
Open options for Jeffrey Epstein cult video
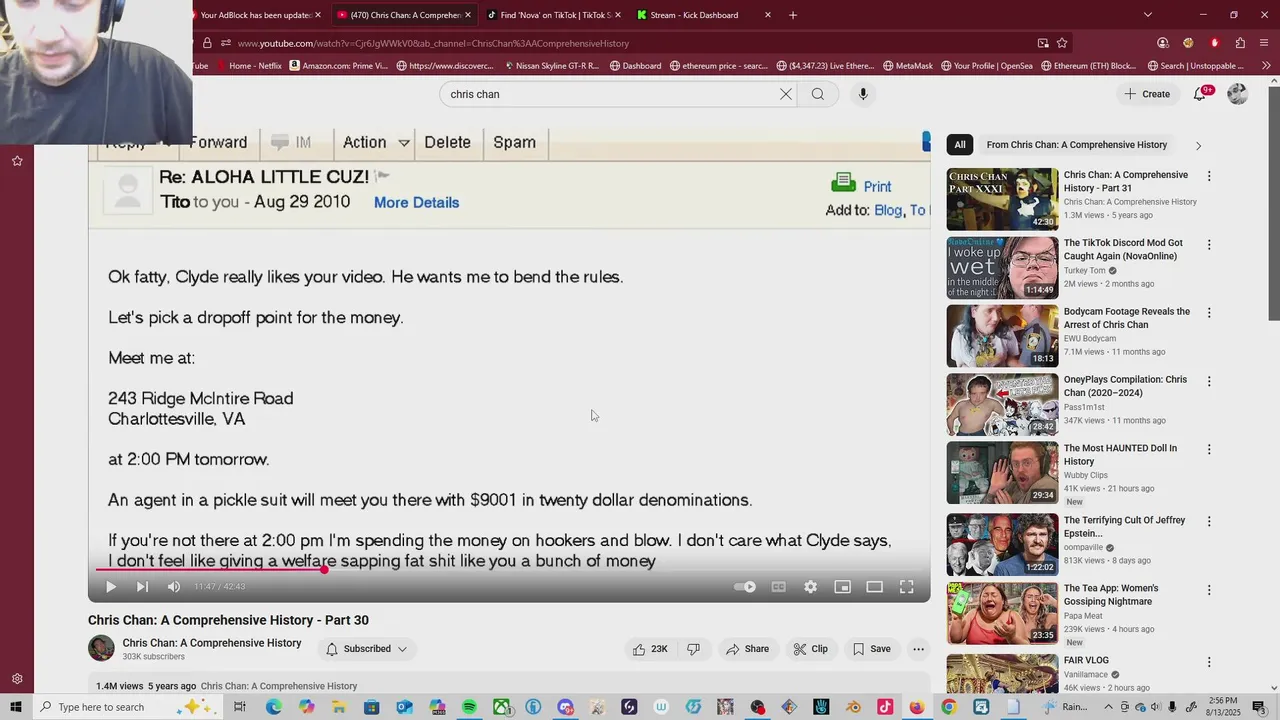coord(1209,521)
